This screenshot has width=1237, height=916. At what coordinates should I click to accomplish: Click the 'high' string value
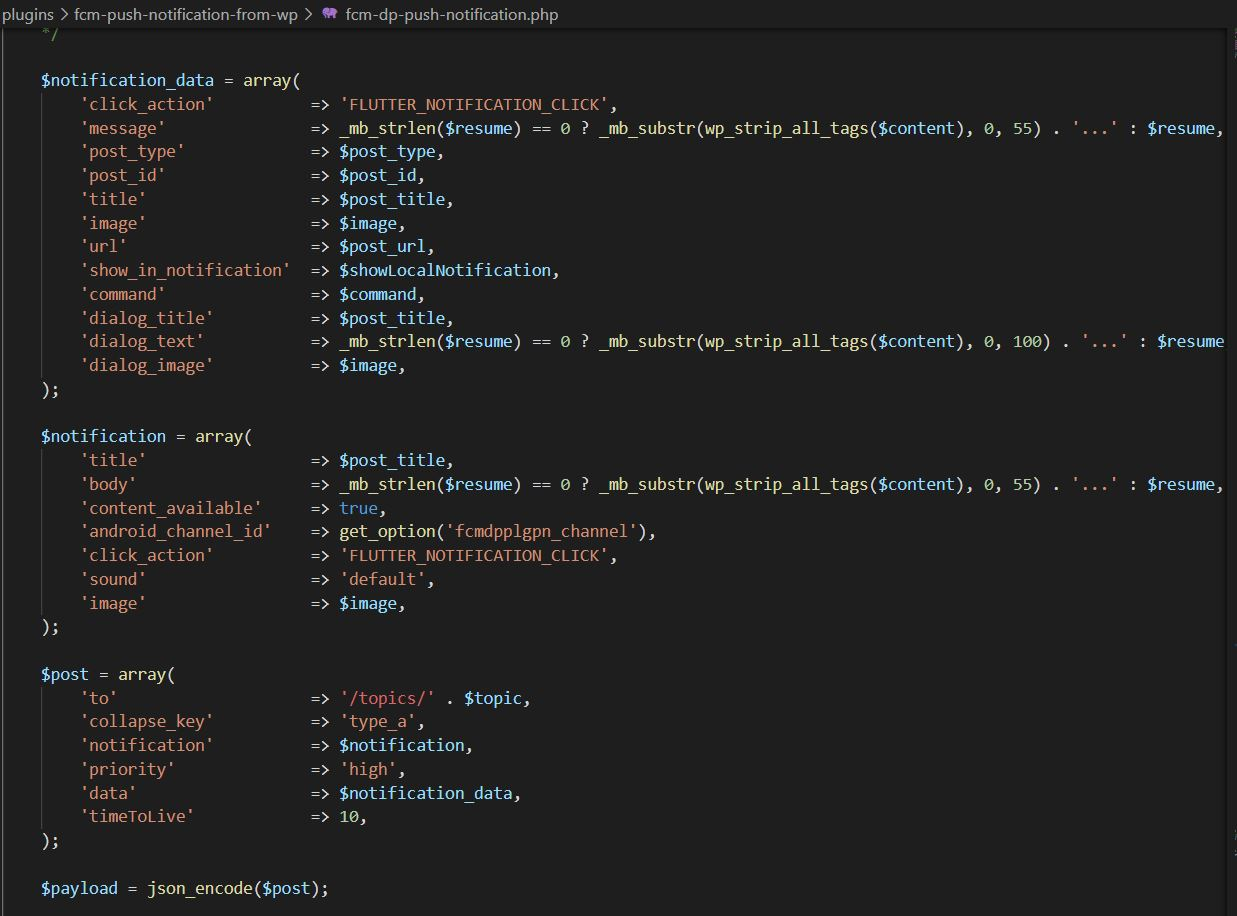(368, 769)
